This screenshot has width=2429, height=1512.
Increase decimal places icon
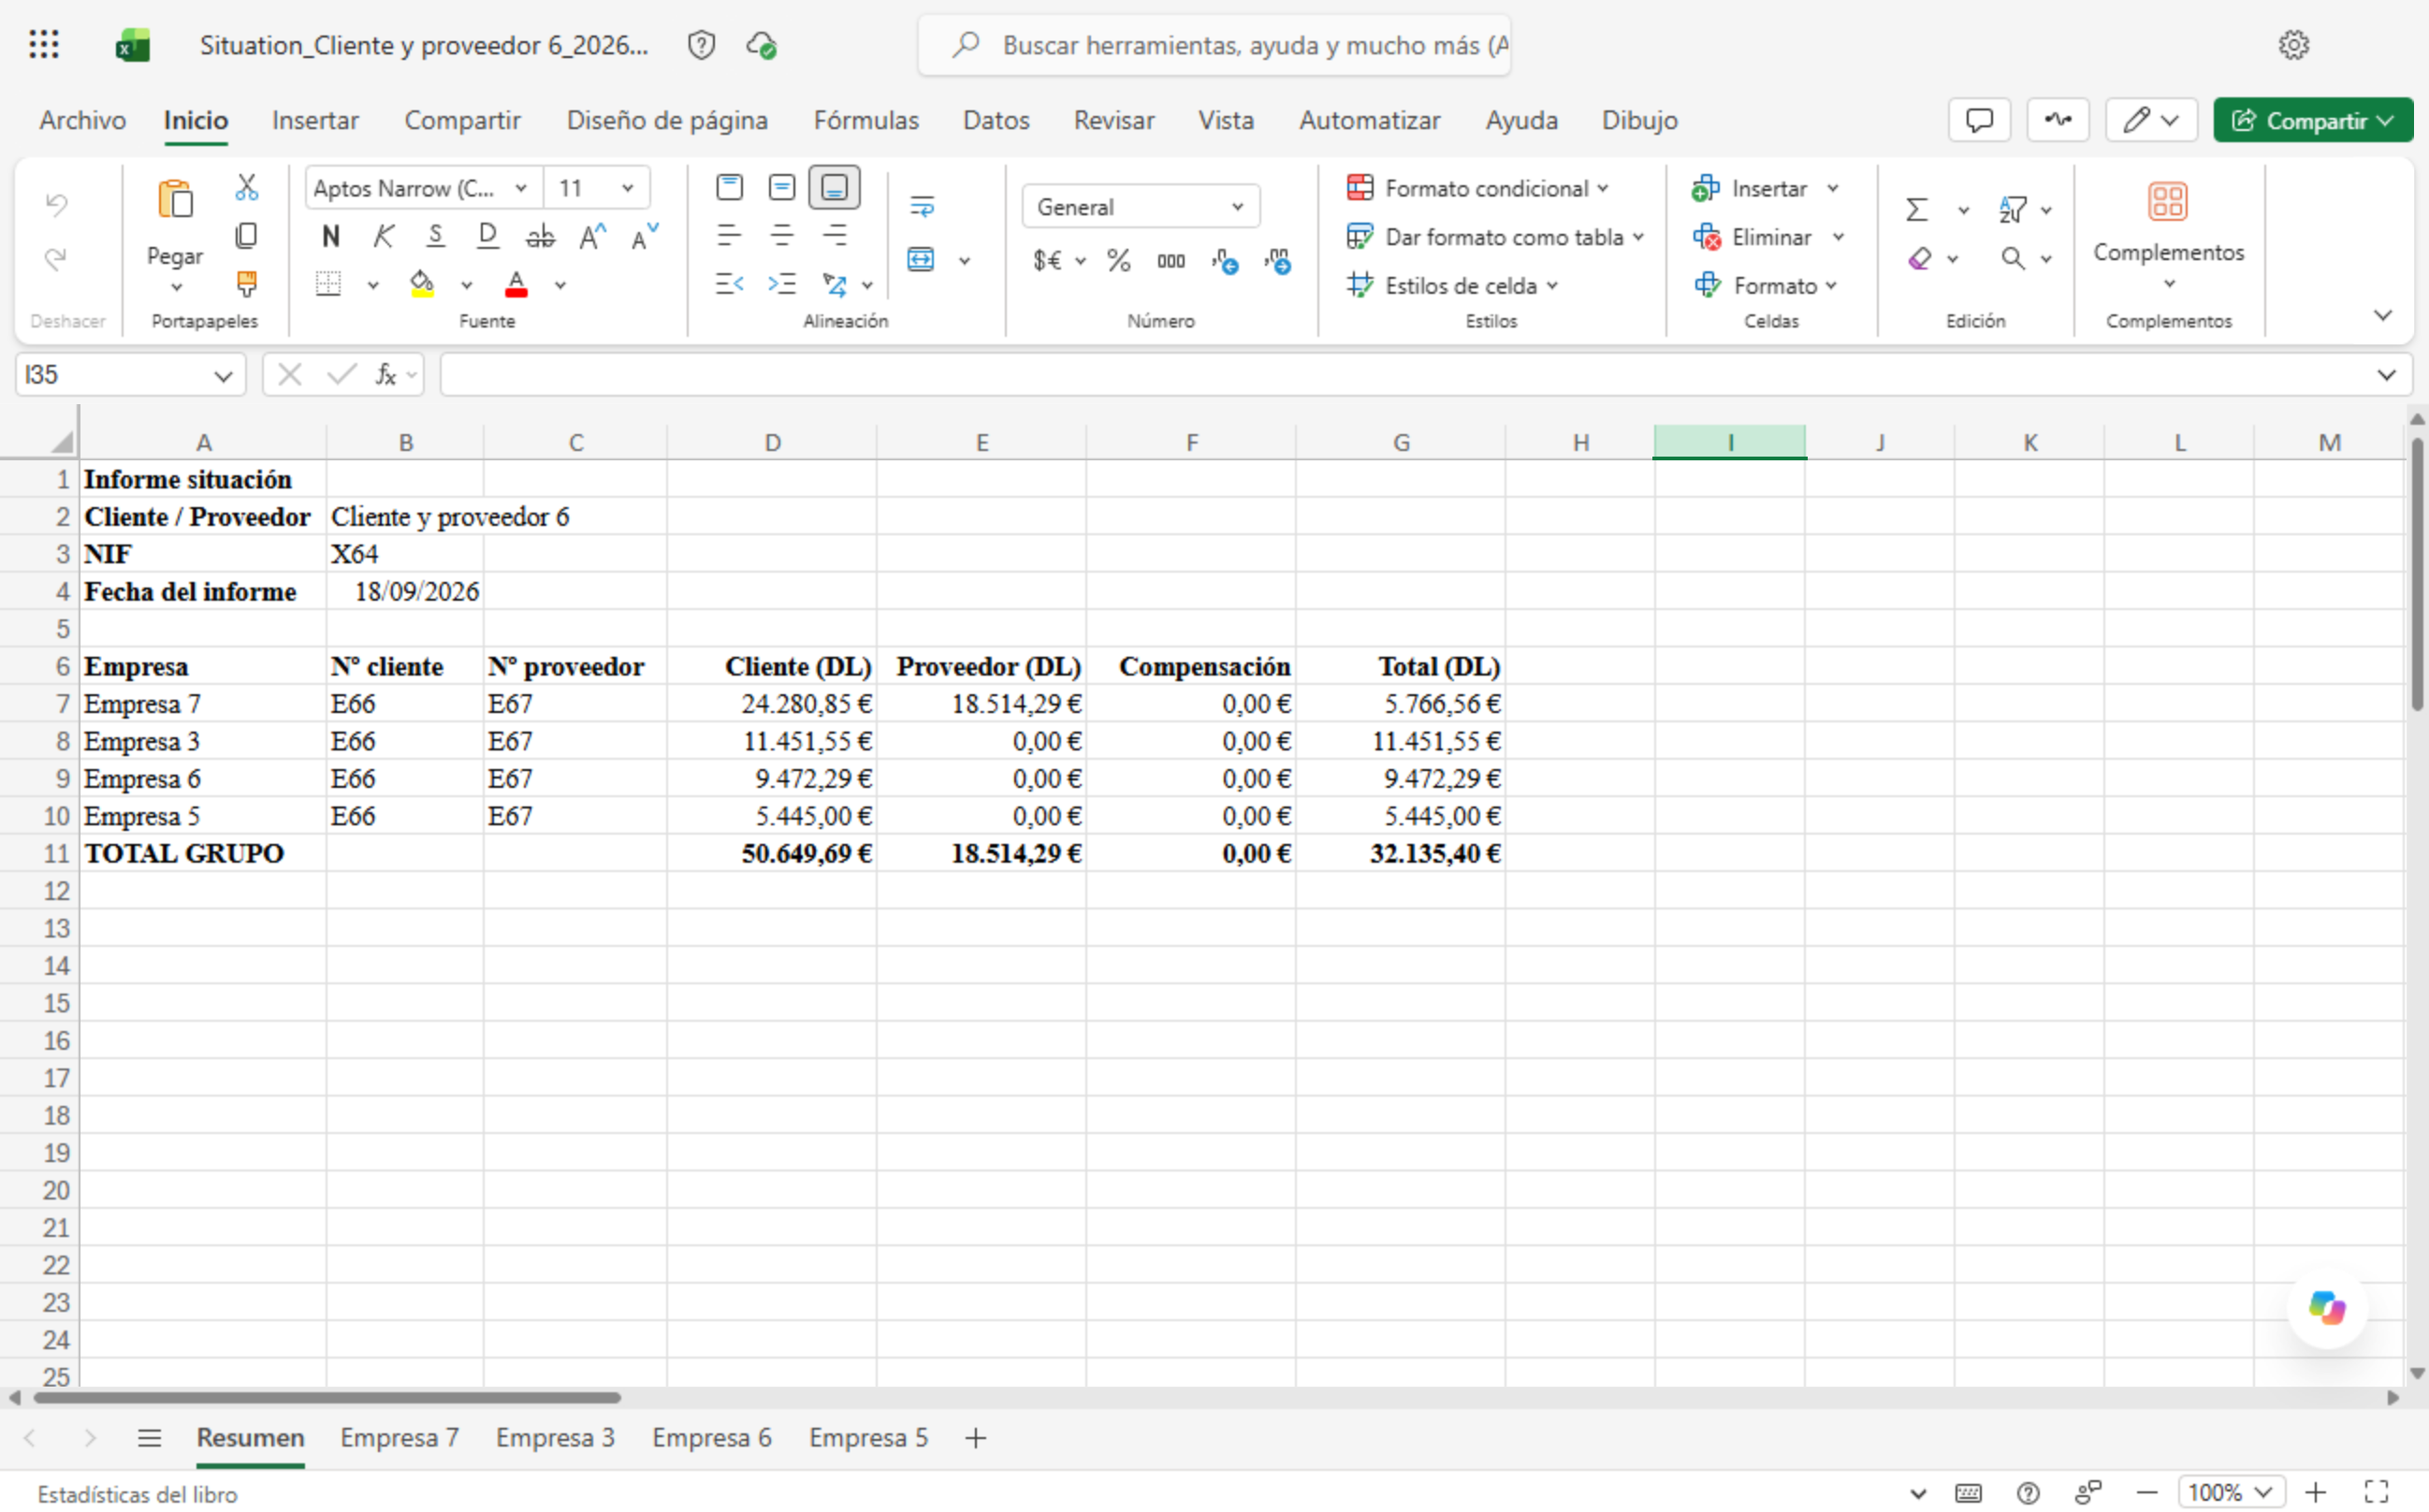click(x=1225, y=261)
